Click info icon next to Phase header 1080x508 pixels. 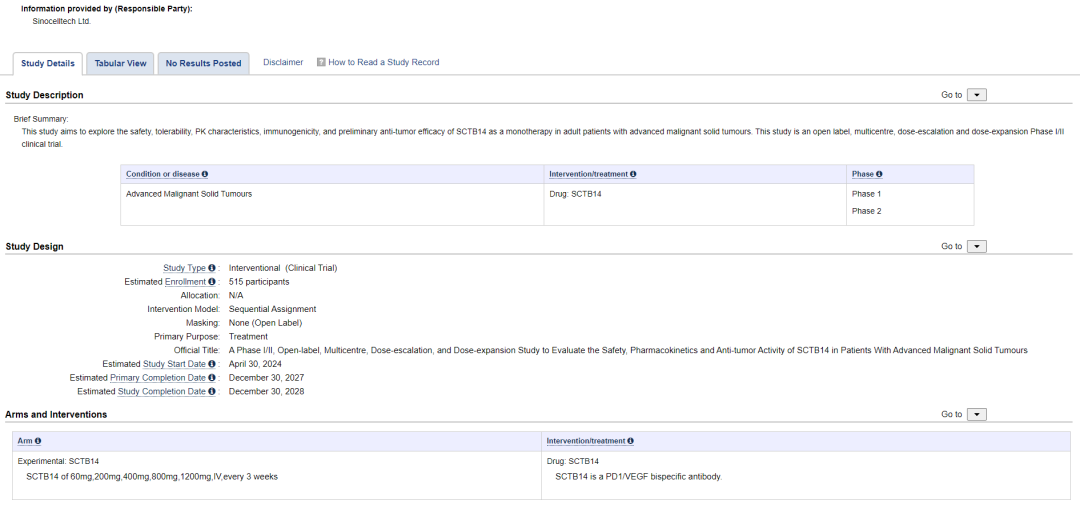(879, 174)
